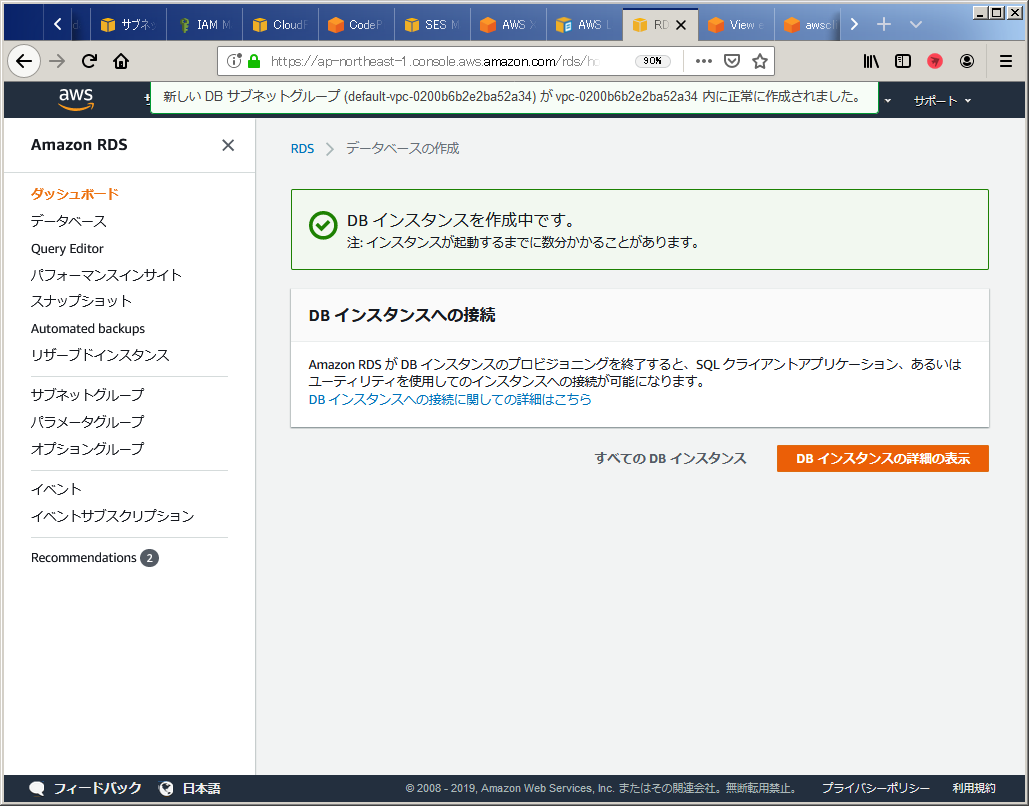1029x806 pixels.
Task: Open パフォーマンスインサイト in the sidebar
Action: point(106,275)
